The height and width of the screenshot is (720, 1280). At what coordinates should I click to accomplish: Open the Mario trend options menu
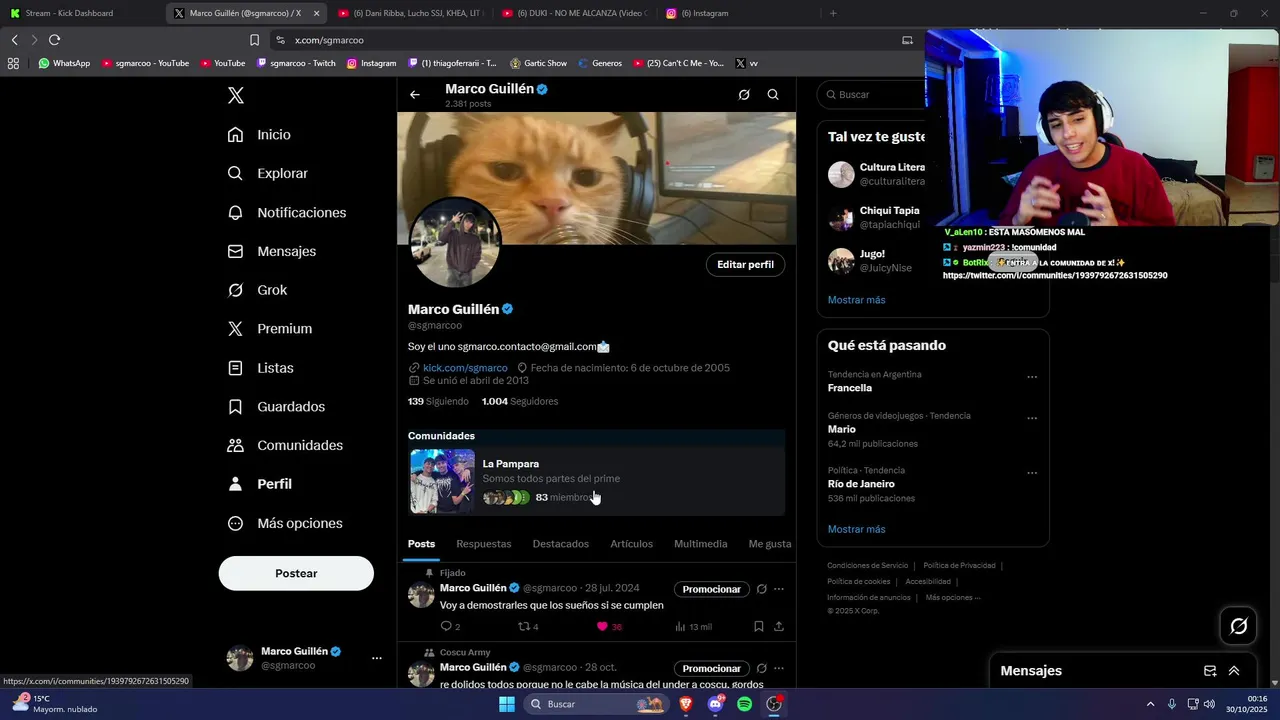coord(1032,419)
